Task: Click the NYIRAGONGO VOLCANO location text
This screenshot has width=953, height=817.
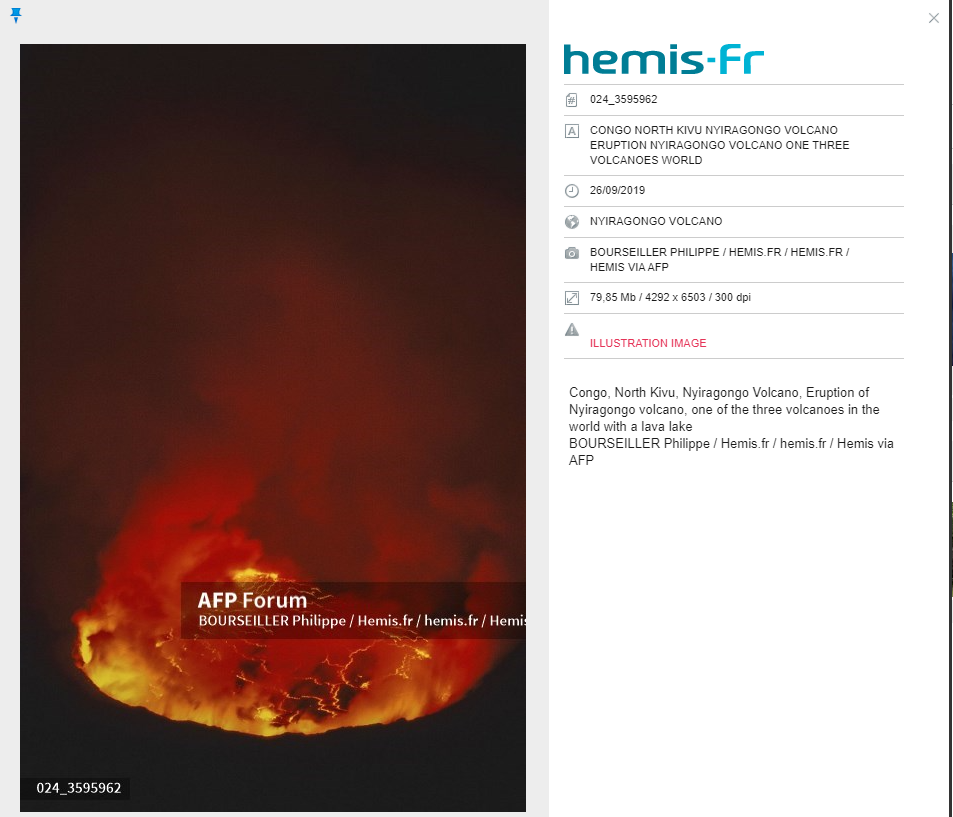Action: coord(656,221)
